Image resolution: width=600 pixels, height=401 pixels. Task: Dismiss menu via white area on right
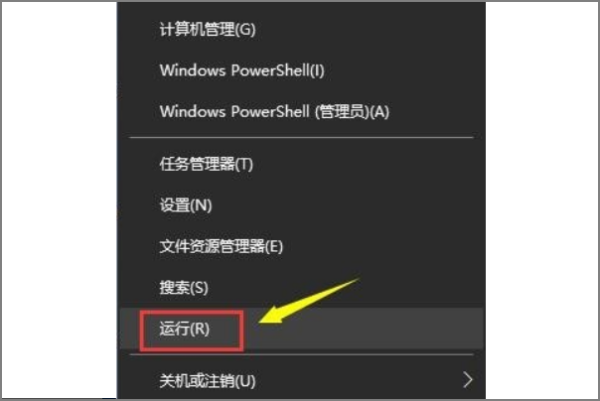(x=541, y=200)
